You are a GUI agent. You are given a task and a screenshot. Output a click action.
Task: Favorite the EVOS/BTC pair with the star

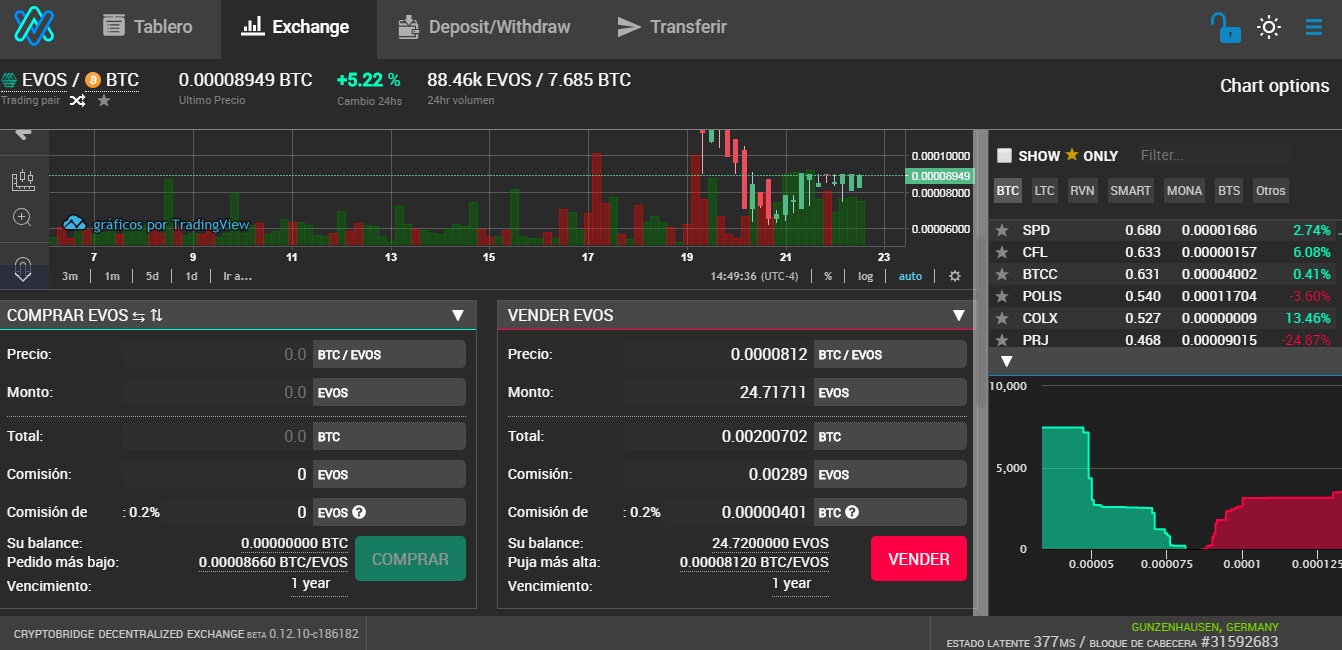click(x=104, y=100)
